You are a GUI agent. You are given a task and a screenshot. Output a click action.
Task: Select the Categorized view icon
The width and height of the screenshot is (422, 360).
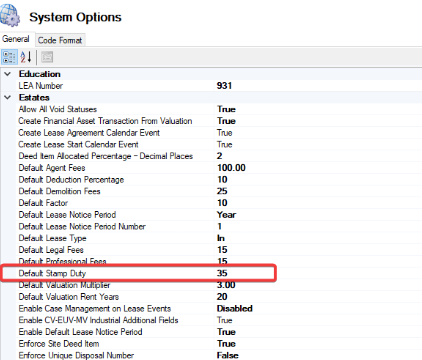point(9,57)
